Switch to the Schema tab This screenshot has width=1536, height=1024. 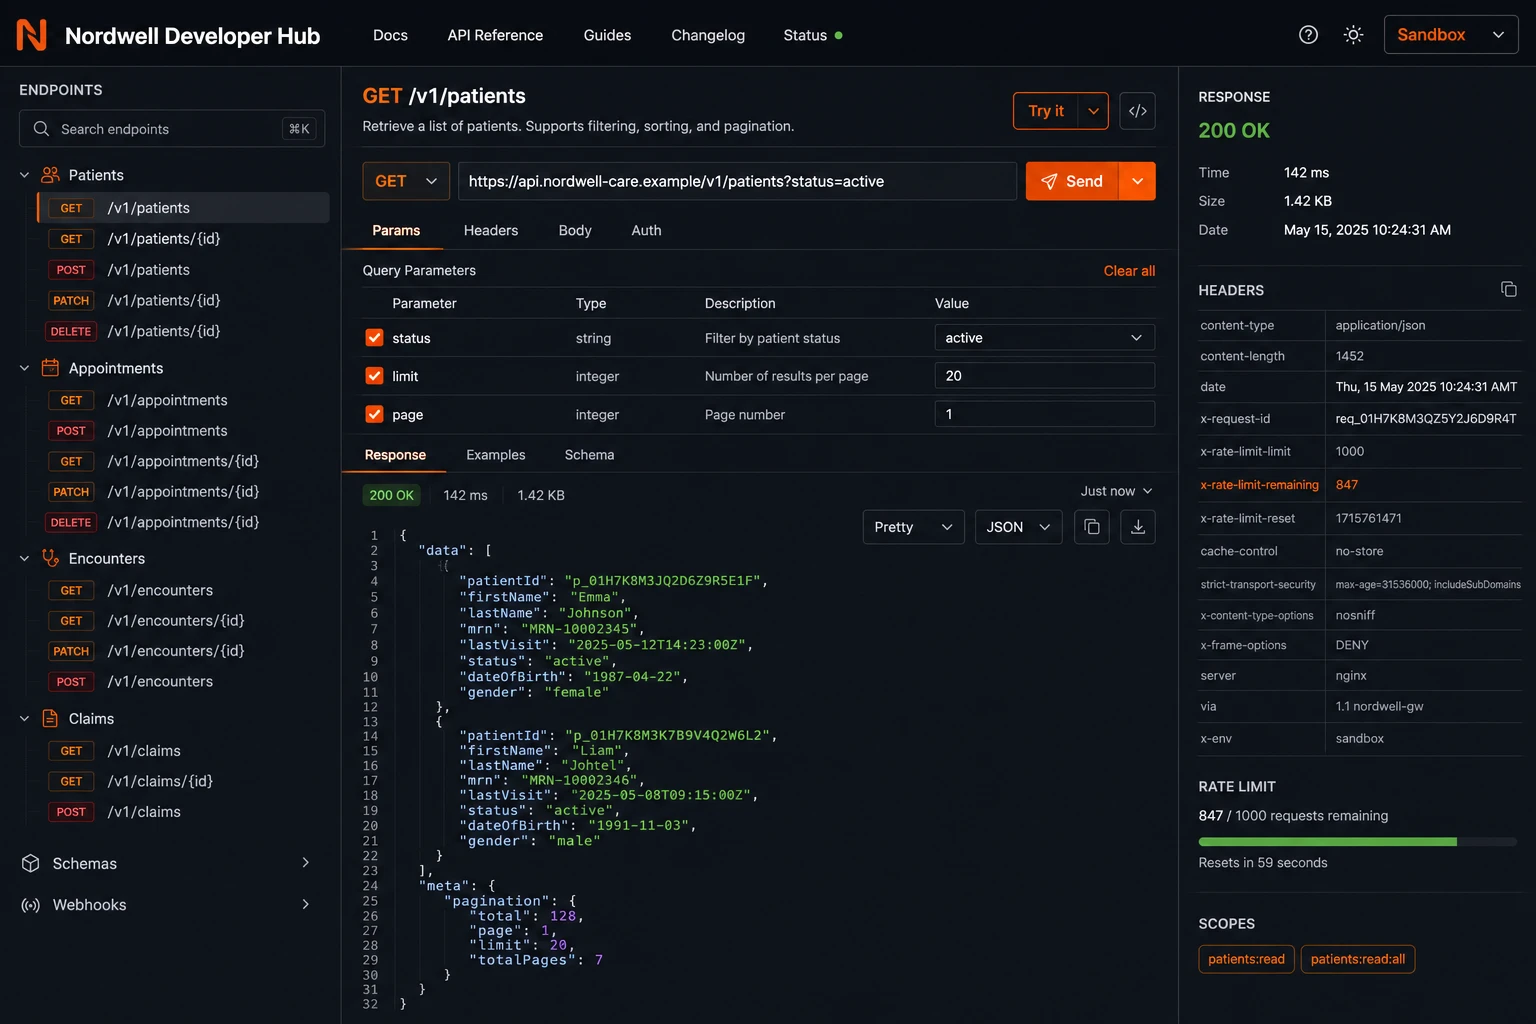click(589, 455)
